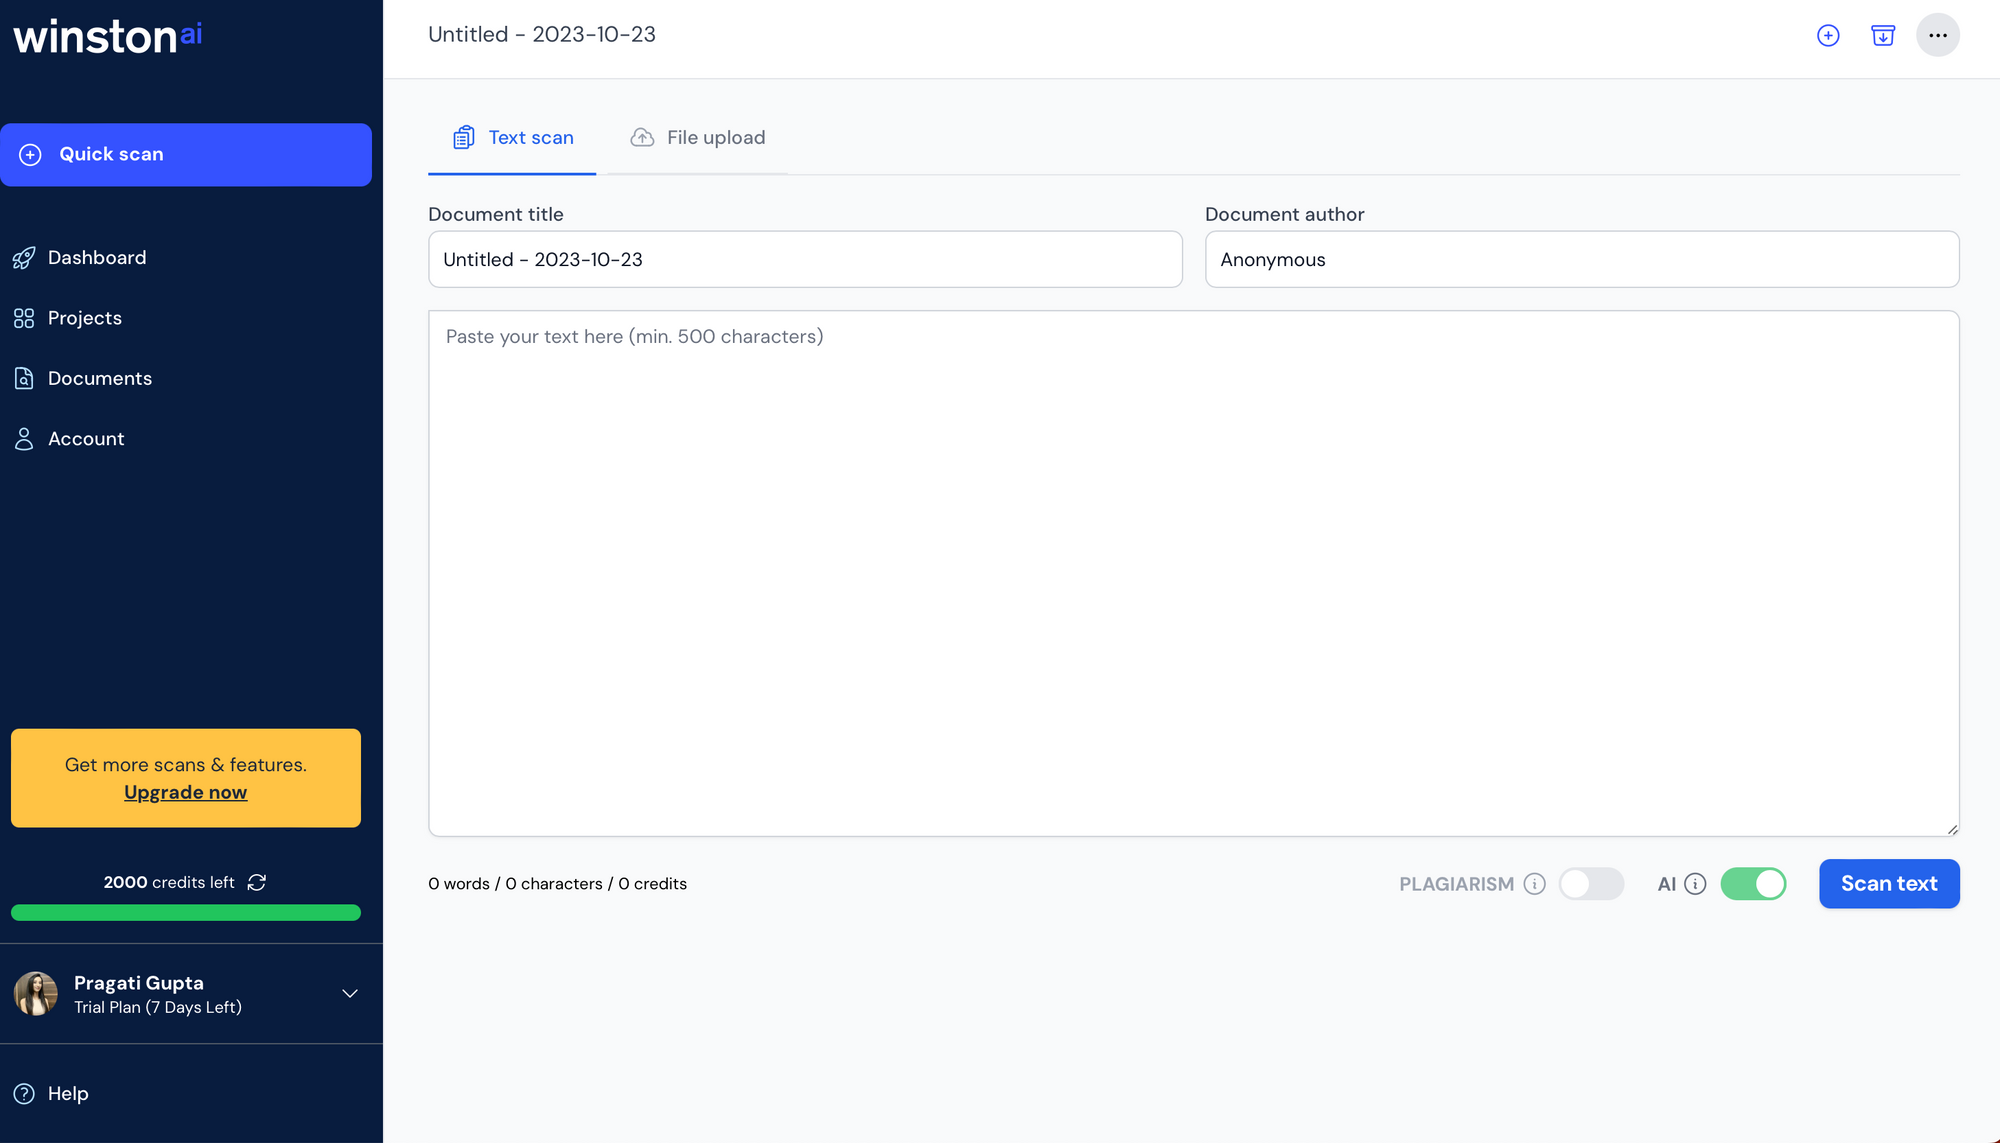The height and width of the screenshot is (1143, 2000).
Task: Click the plagiarism info icon
Action: pos(1534,884)
